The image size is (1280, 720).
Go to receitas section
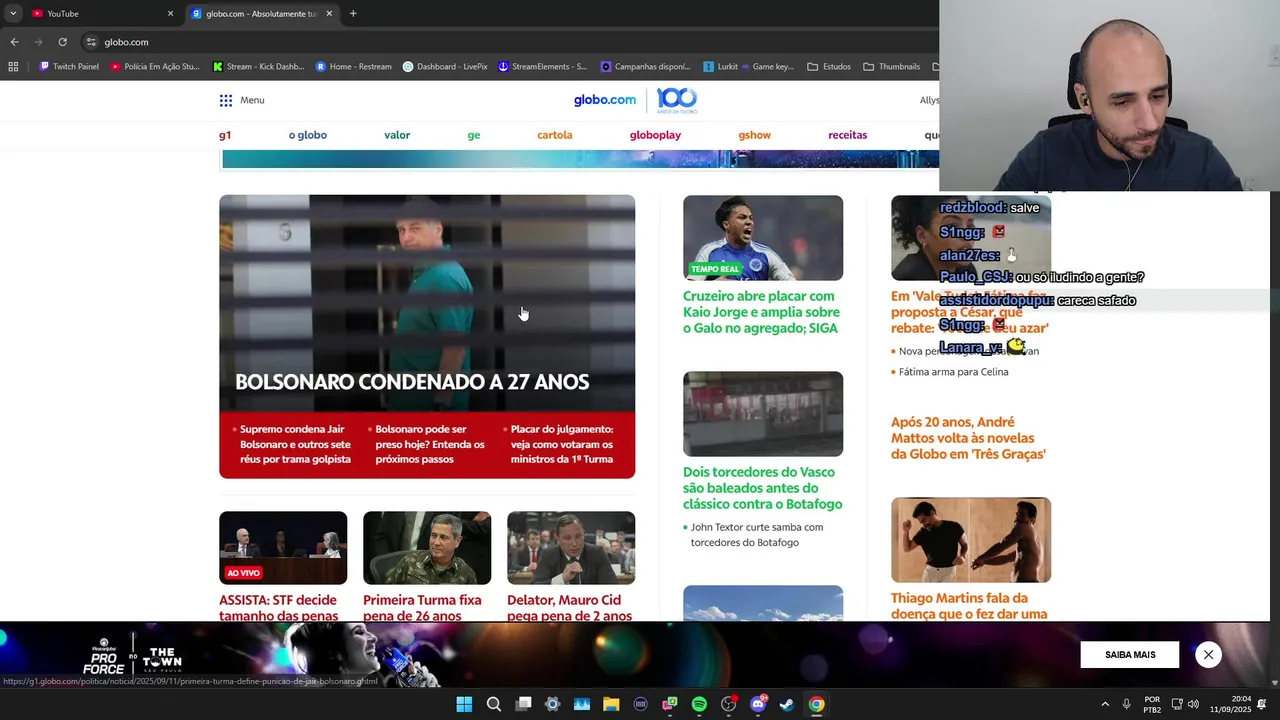pos(848,135)
